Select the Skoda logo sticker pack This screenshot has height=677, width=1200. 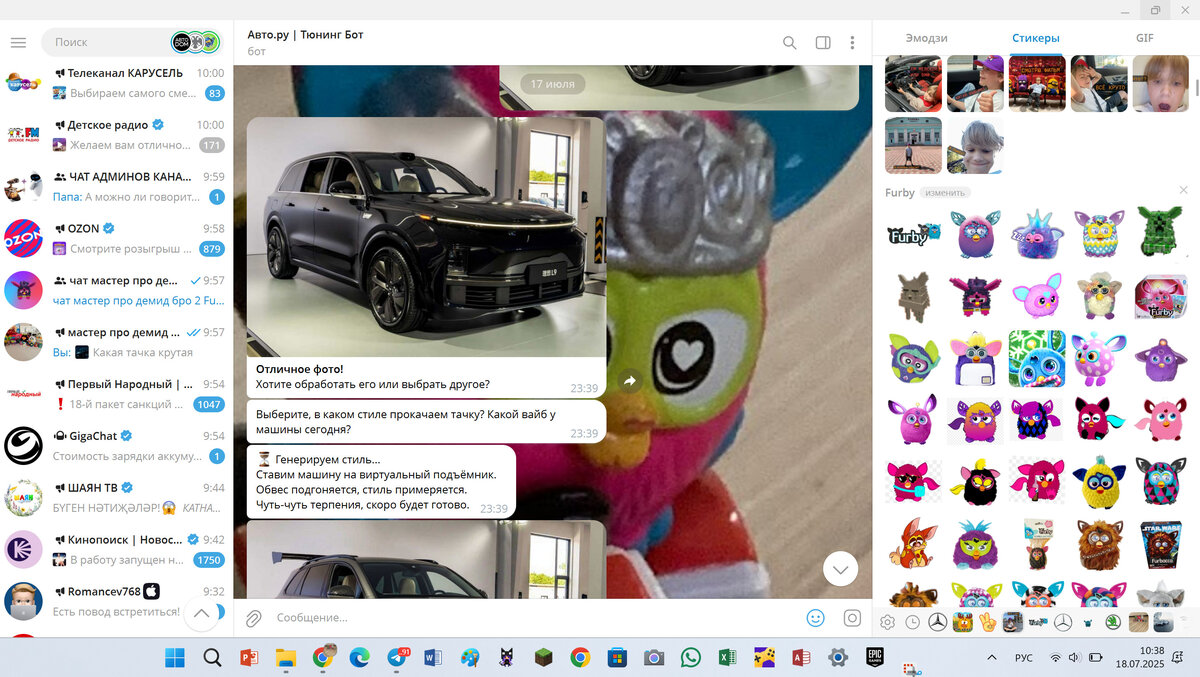pyautogui.click(x=1112, y=622)
